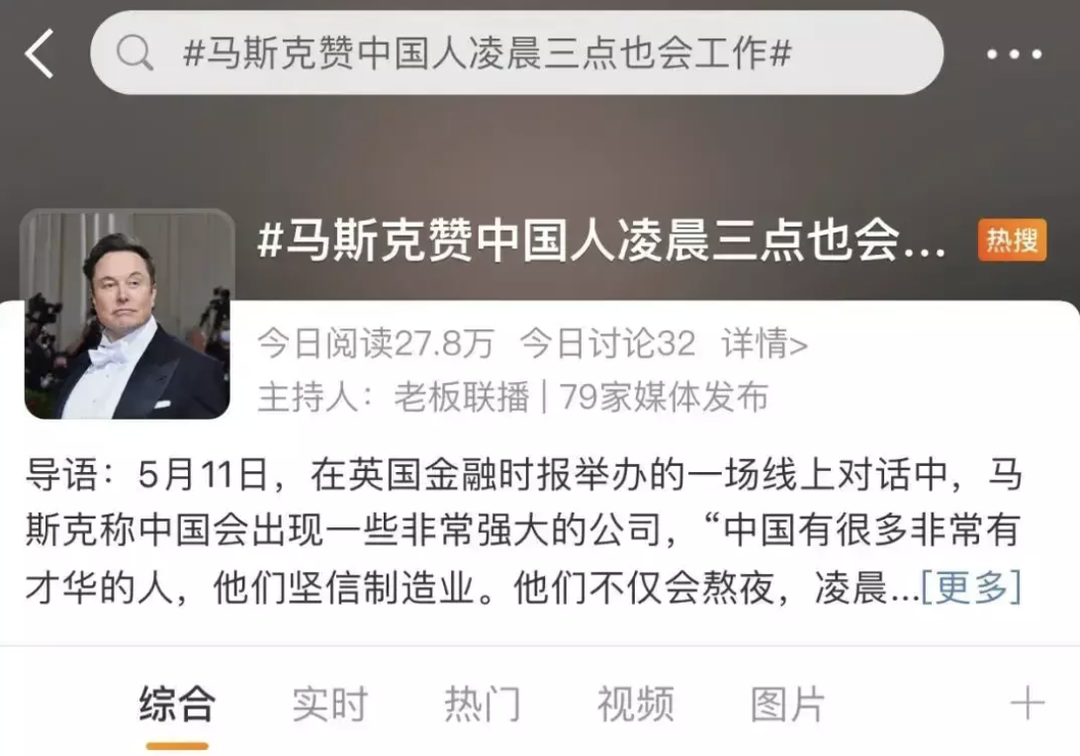Open the three-dot more options menu
This screenshot has width=1080, height=756.
[1014, 54]
